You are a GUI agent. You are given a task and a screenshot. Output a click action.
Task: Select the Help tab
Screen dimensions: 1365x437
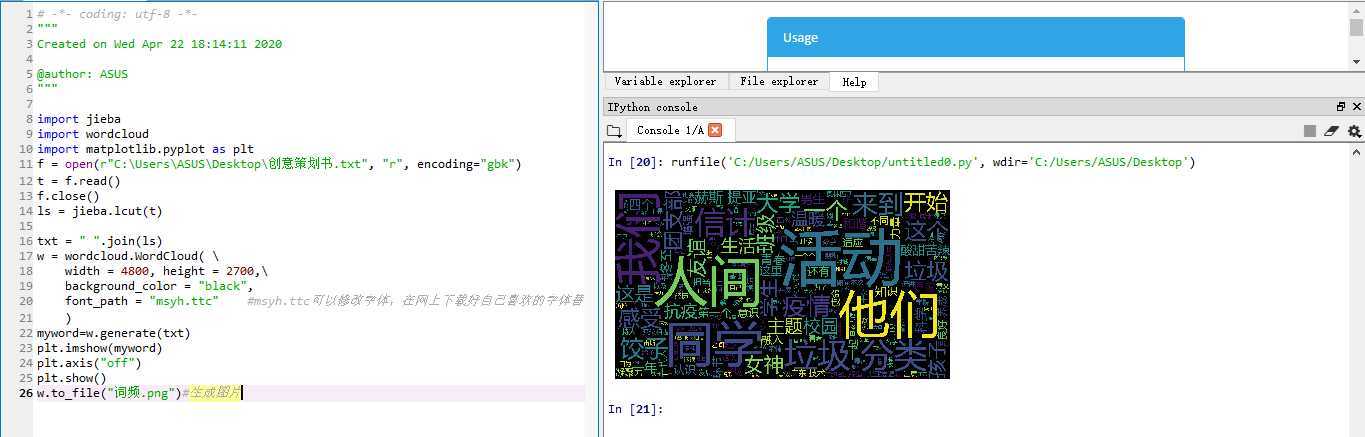click(x=854, y=82)
